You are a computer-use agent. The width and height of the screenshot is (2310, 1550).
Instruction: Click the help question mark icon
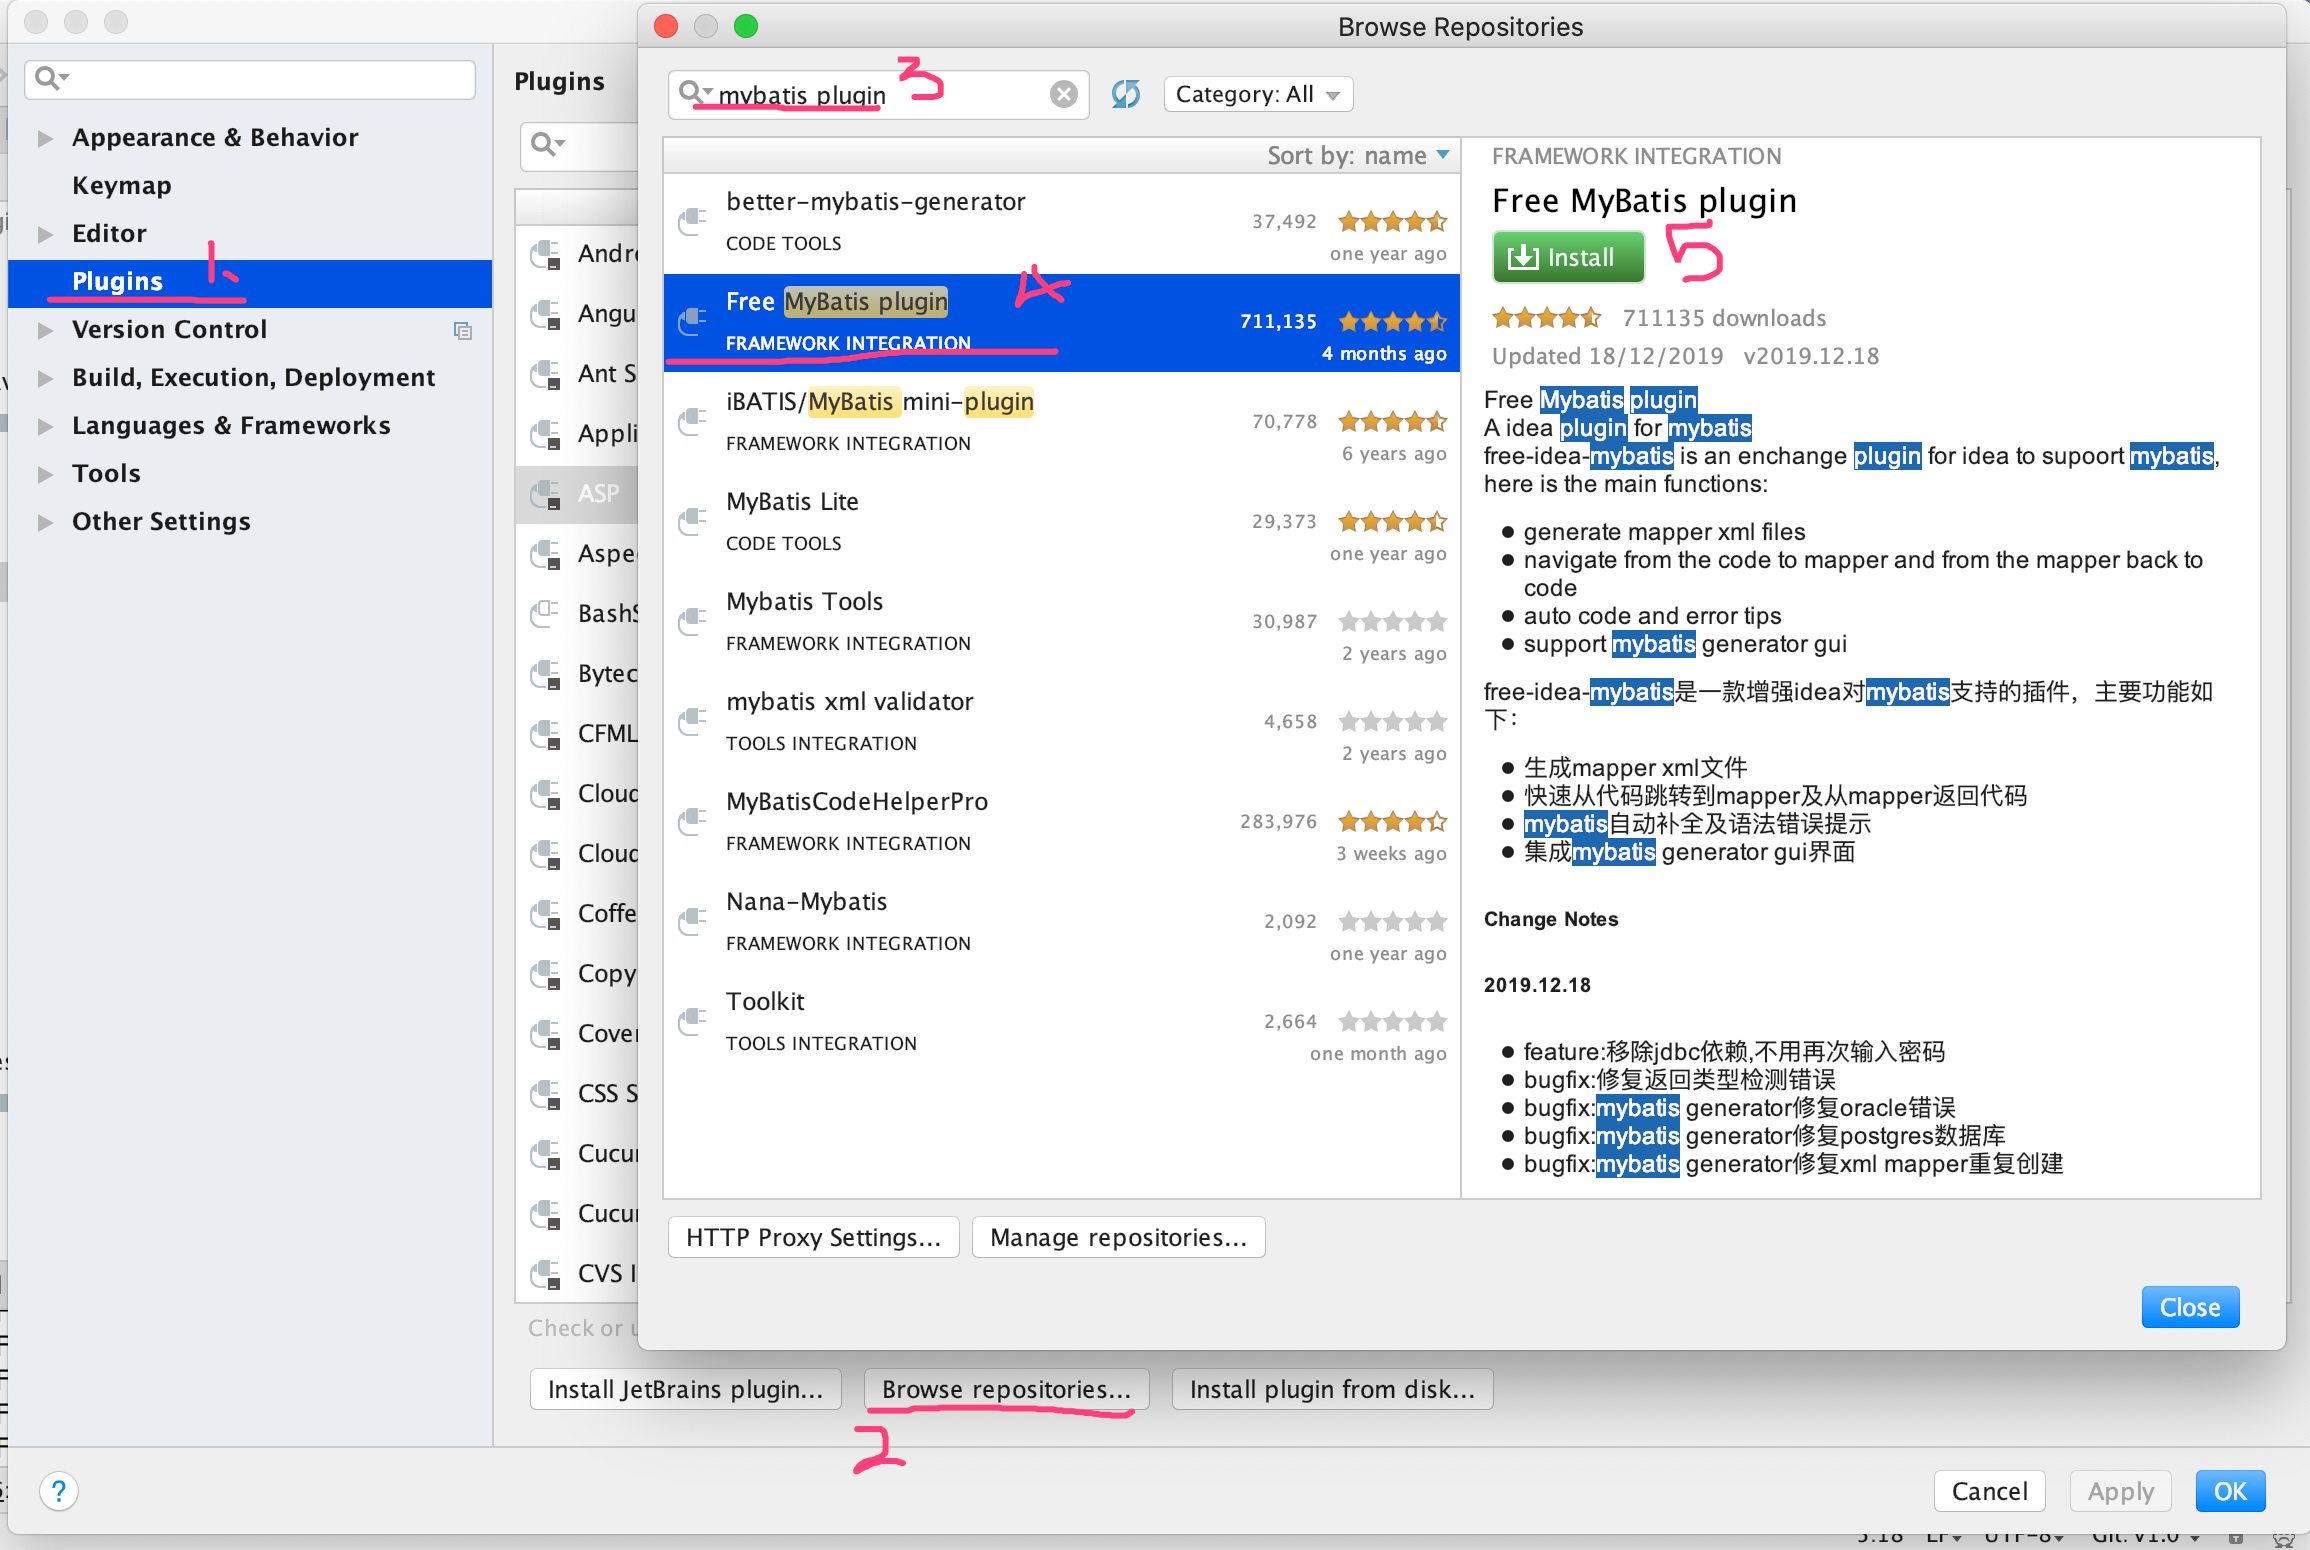tap(59, 1491)
